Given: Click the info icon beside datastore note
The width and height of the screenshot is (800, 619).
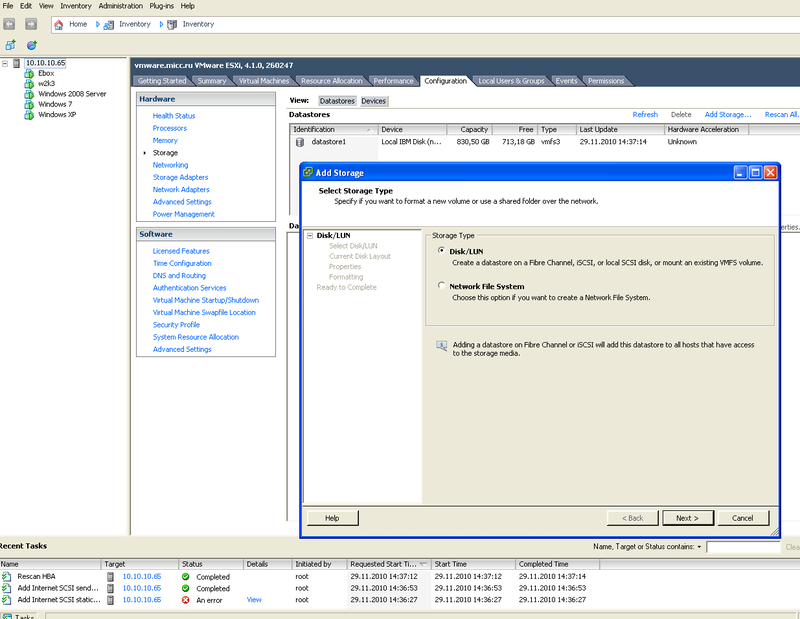Looking at the screenshot, I should coord(442,345).
